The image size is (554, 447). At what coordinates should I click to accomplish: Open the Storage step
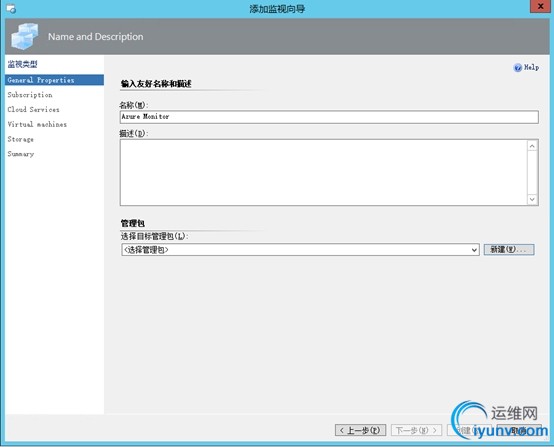click(20, 139)
